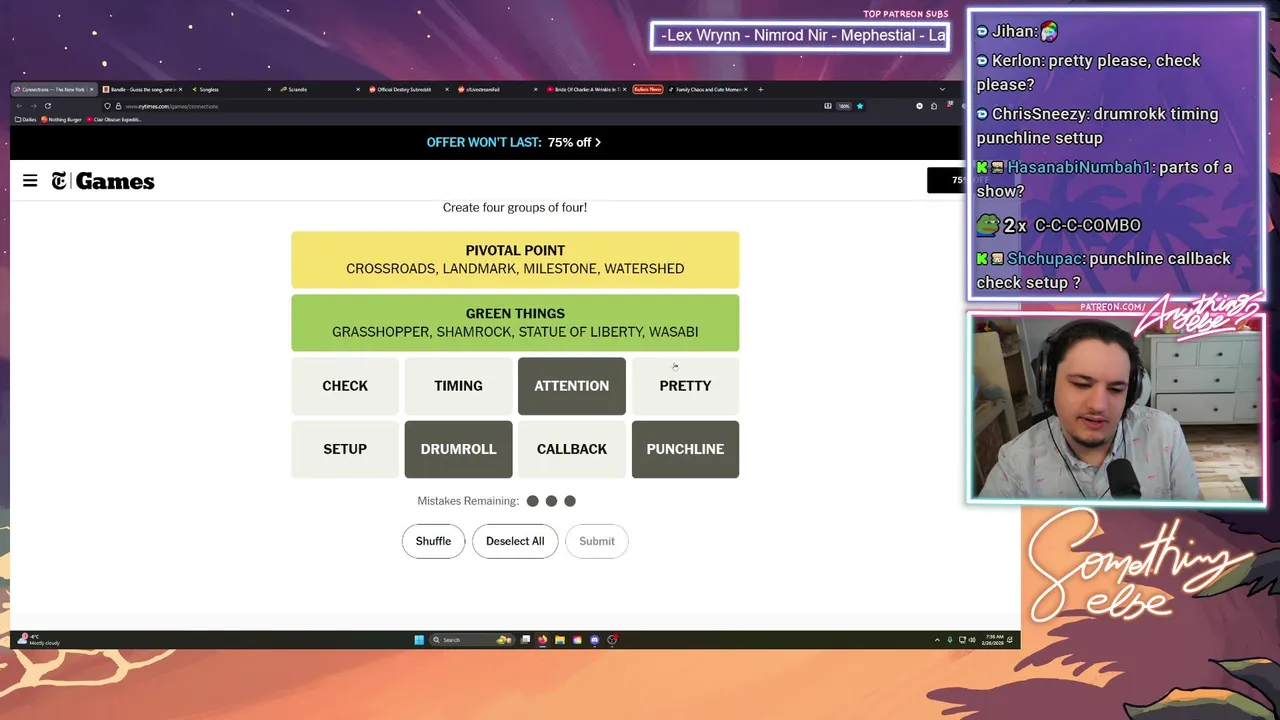
Task: Deselect the PUNCHLINE tile
Action: pyautogui.click(x=685, y=449)
